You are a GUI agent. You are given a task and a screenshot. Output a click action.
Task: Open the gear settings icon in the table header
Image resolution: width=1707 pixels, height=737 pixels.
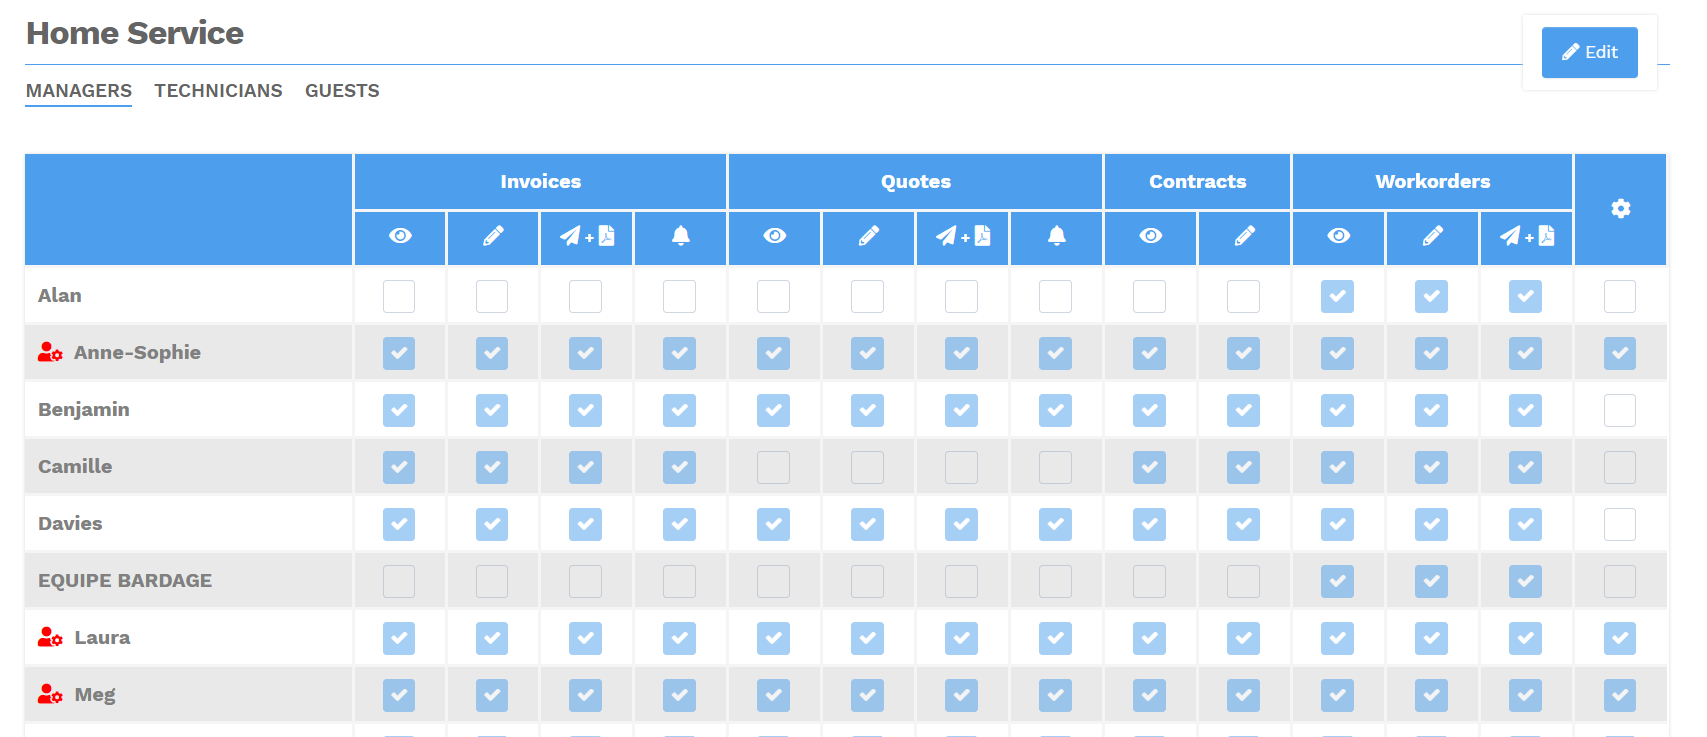1620,209
